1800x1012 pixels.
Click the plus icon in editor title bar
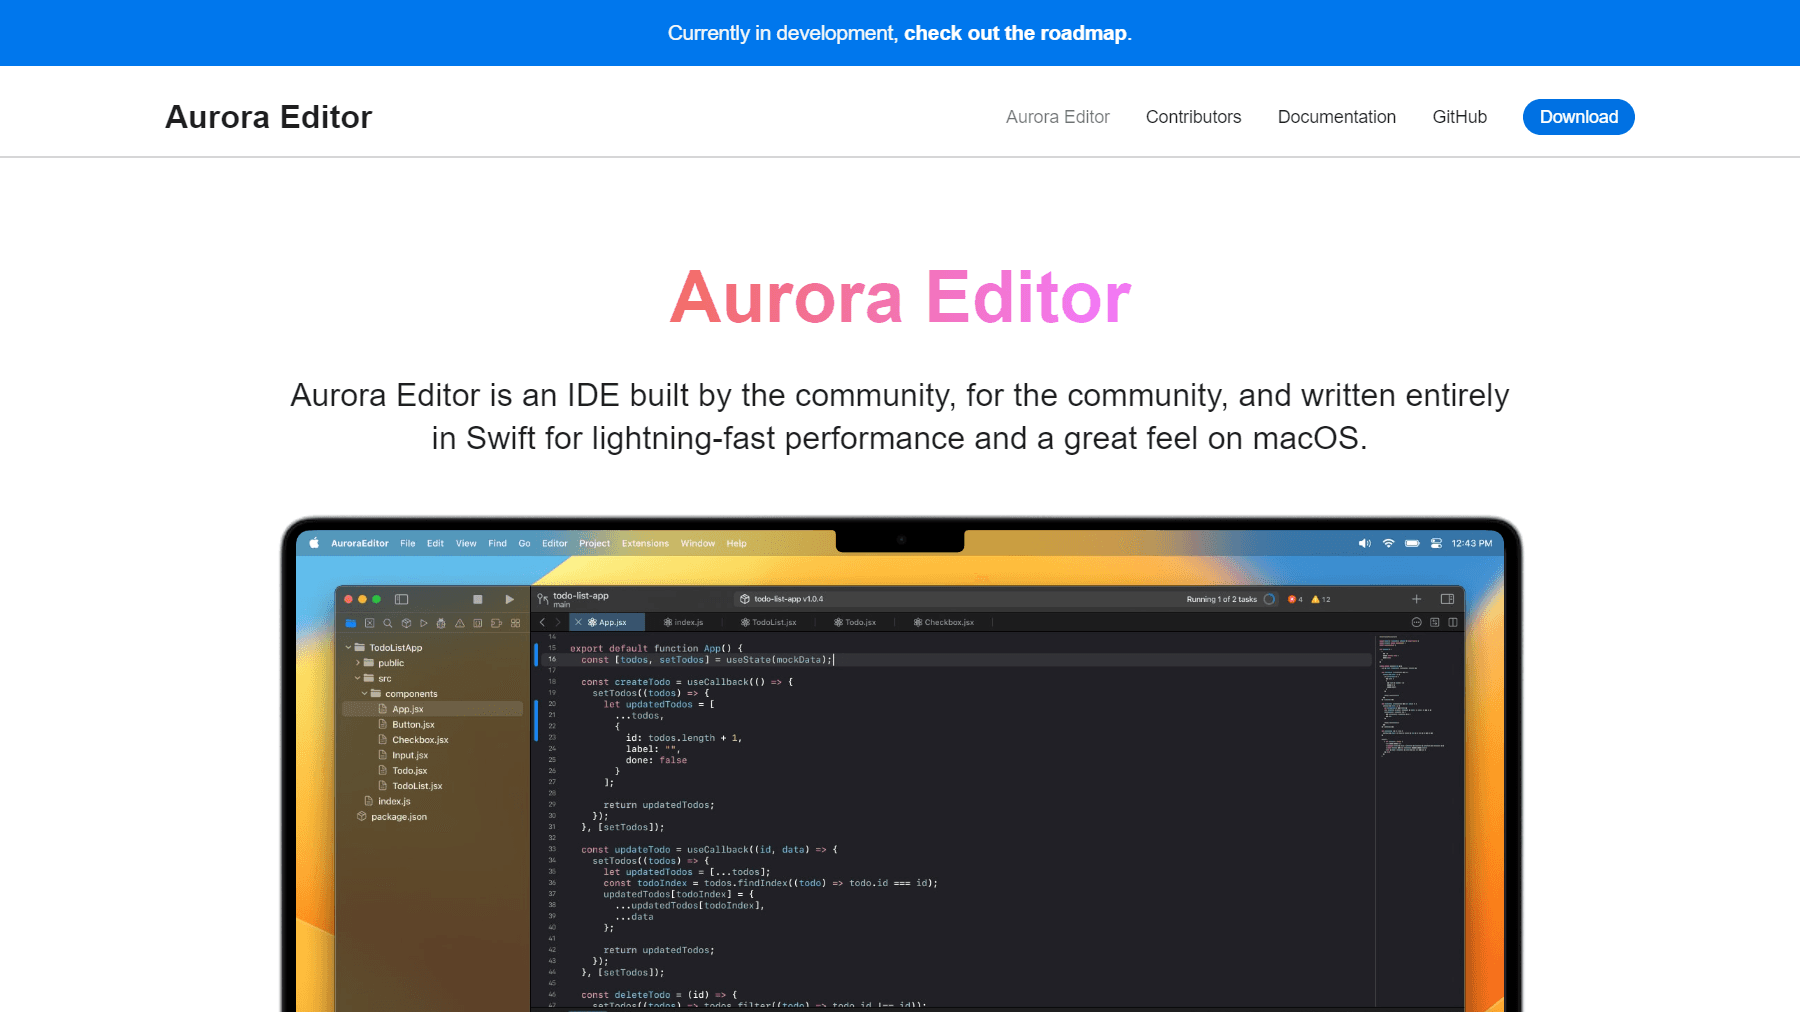pos(1416,599)
